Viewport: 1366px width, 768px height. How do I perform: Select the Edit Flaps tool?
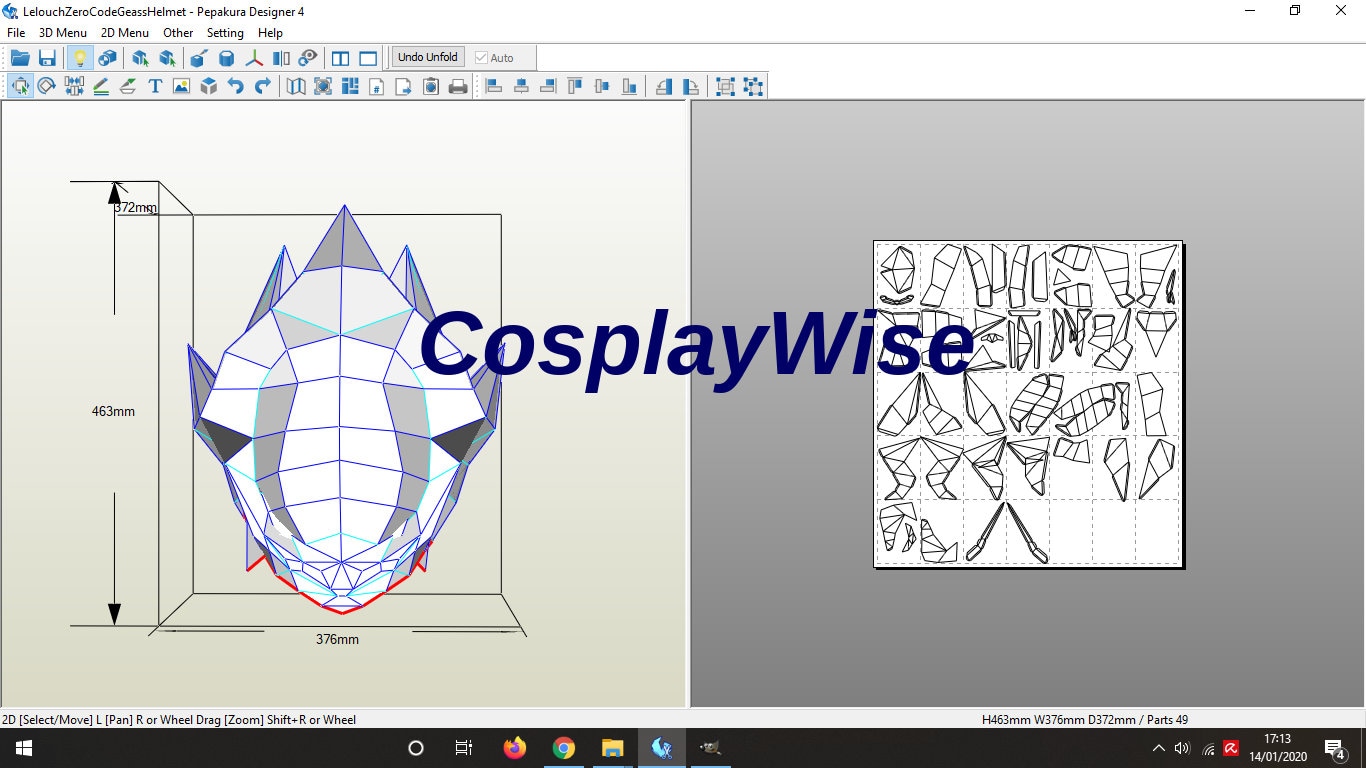(128, 86)
